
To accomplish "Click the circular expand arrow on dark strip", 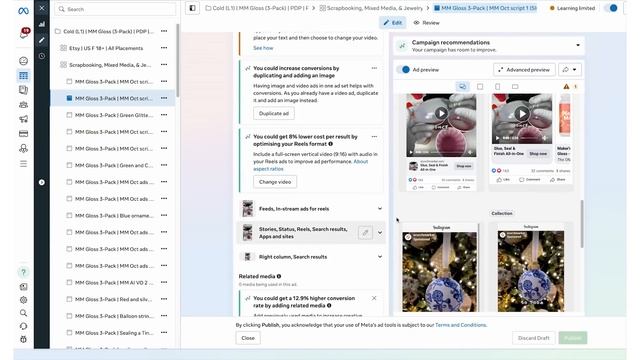I will [x=42, y=182].
